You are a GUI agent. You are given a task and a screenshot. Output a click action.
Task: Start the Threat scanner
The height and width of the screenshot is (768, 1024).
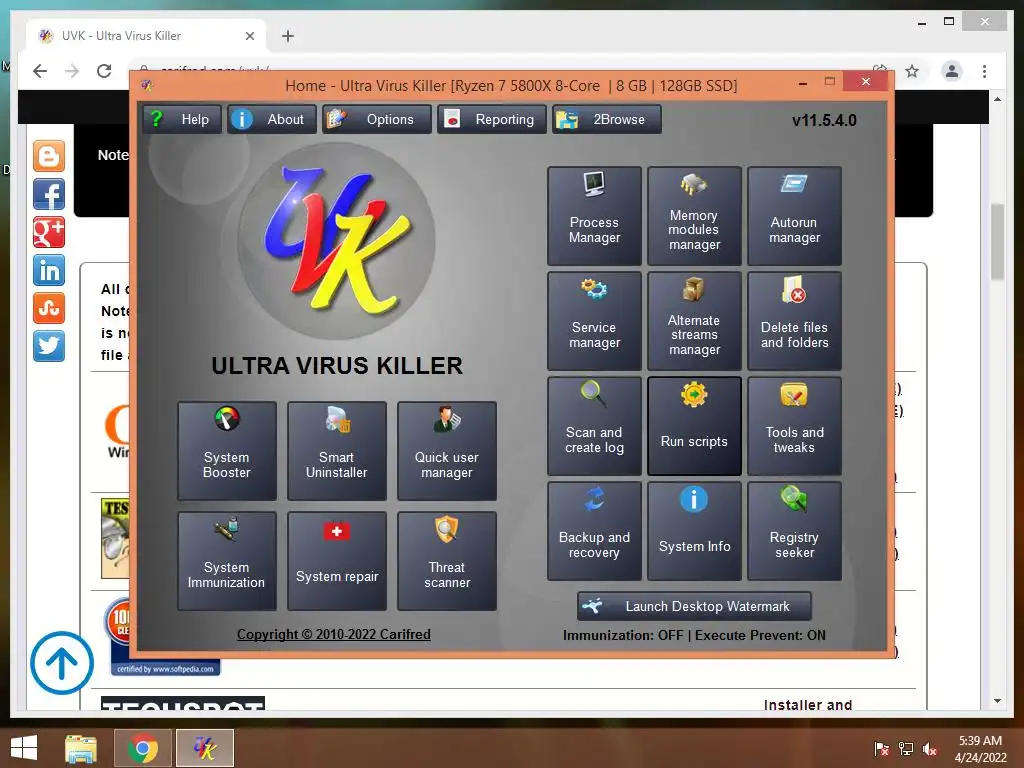(447, 562)
